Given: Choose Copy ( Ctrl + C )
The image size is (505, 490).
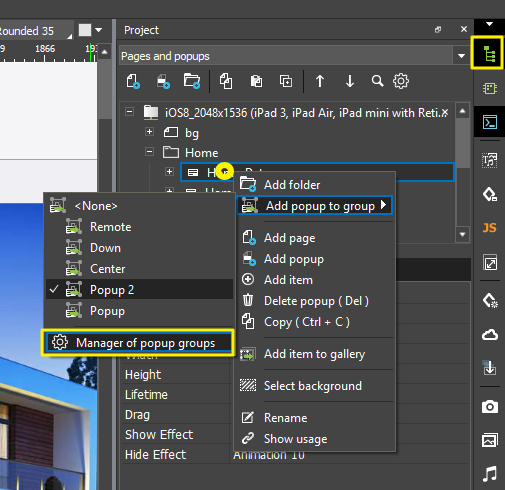Looking at the screenshot, I should click(315, 322).
